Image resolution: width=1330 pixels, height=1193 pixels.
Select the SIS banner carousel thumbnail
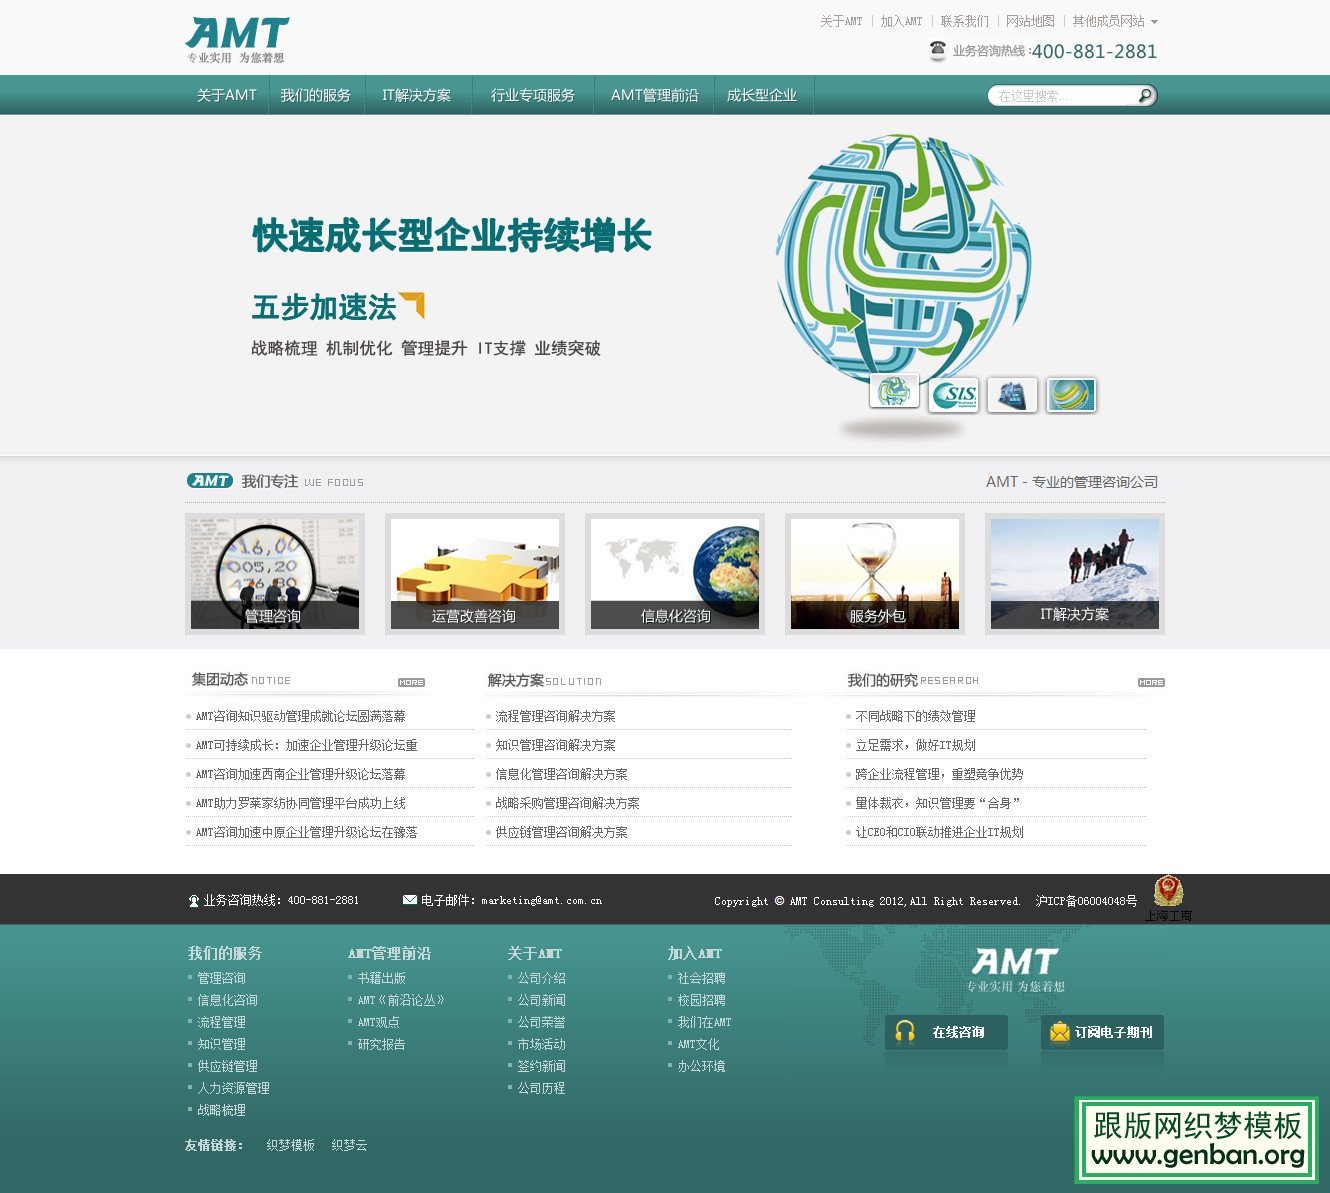pyautogui.click(x=953, y=395)
